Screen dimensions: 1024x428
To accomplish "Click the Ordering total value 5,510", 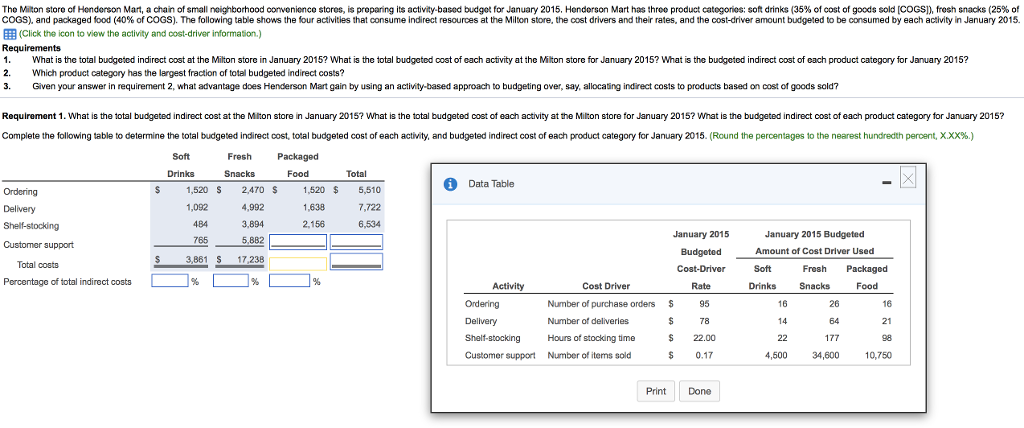I will 370,191.
